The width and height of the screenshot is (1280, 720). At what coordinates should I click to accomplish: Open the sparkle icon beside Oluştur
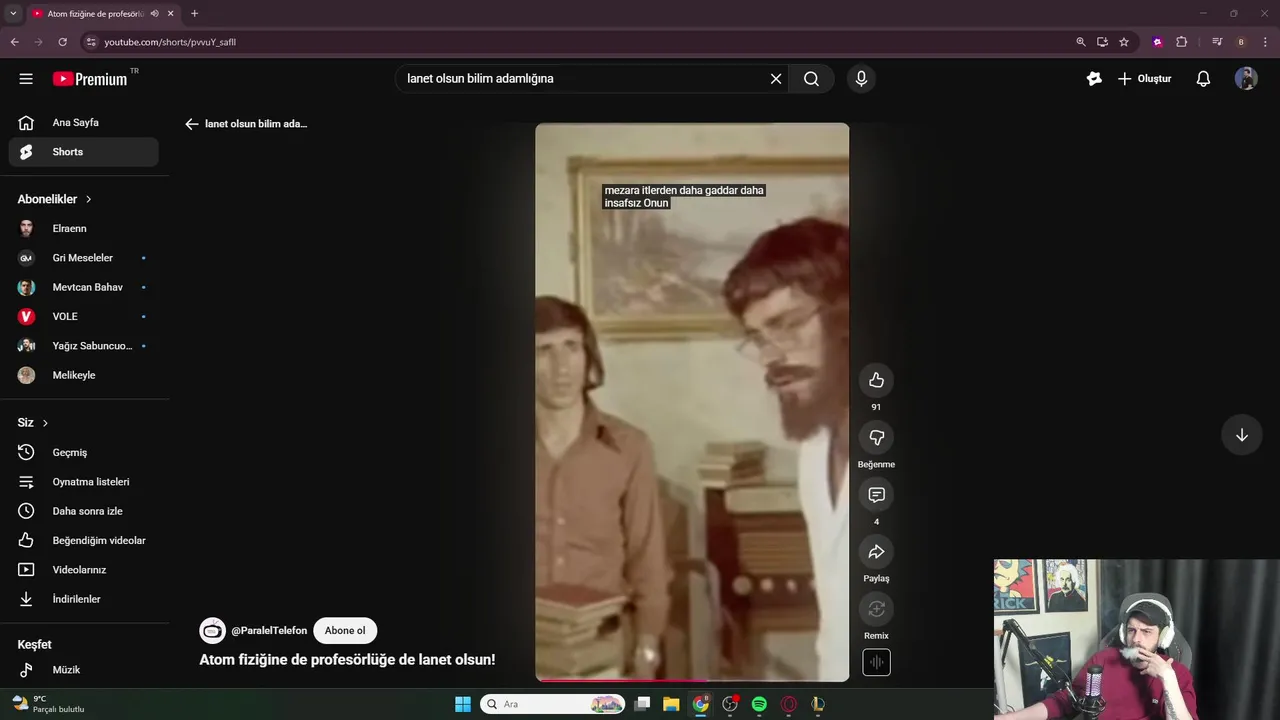point(1094,79)
